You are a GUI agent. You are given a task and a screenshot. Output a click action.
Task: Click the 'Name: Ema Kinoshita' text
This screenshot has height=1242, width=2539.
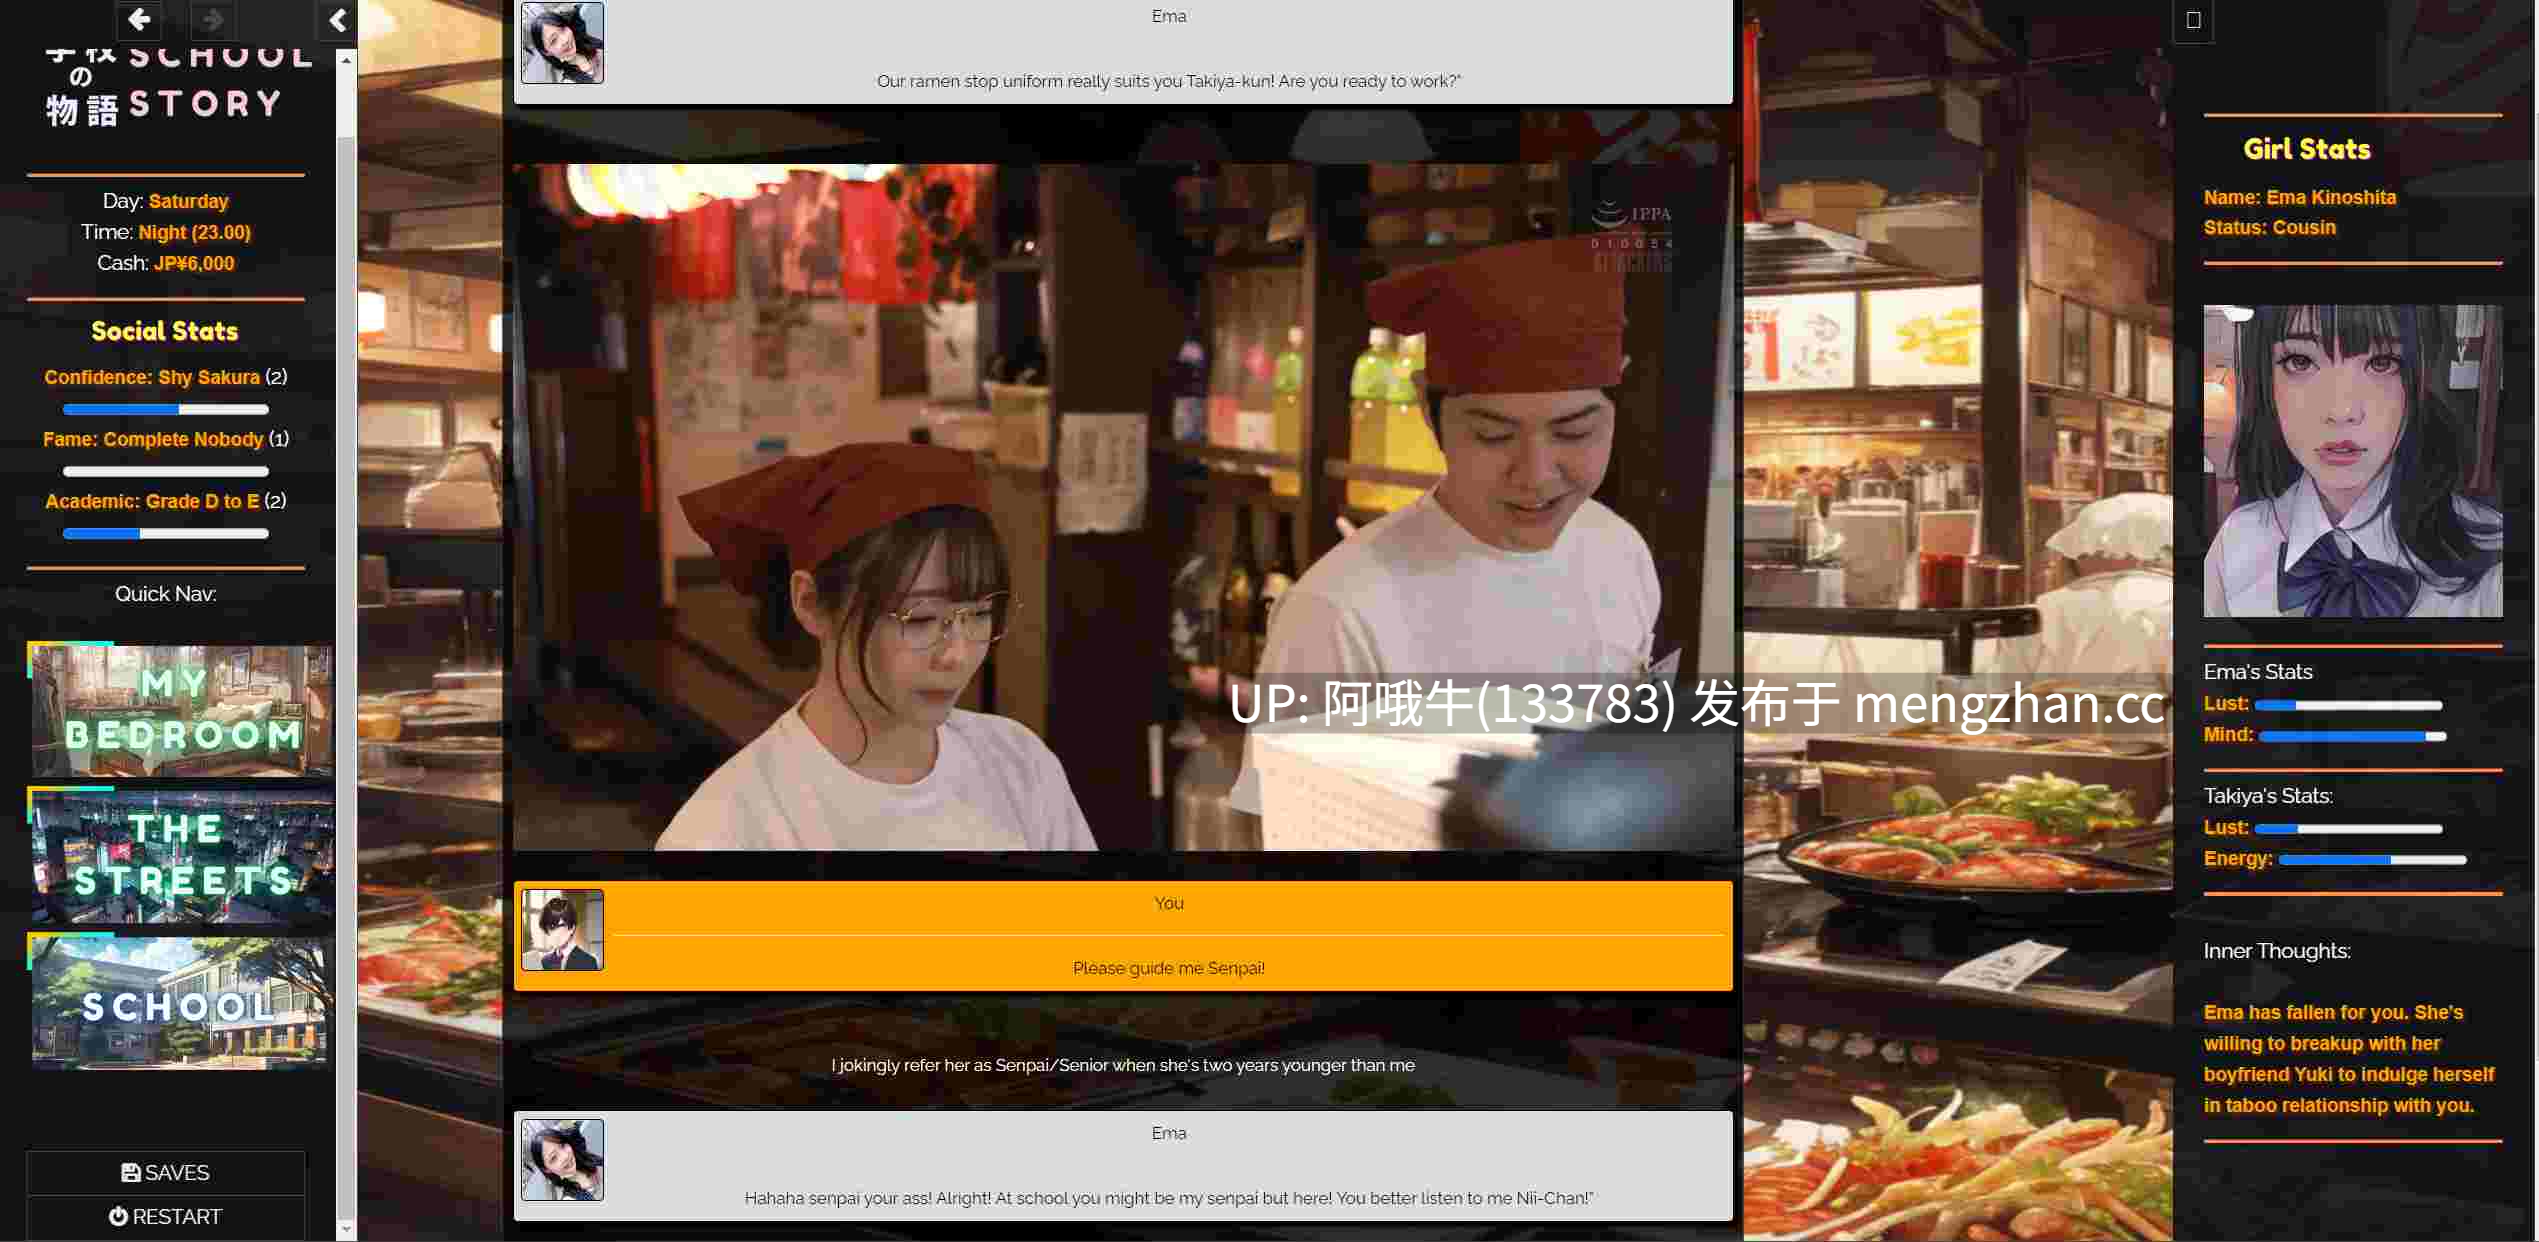pyautogui.click(x=2300, y=197)
